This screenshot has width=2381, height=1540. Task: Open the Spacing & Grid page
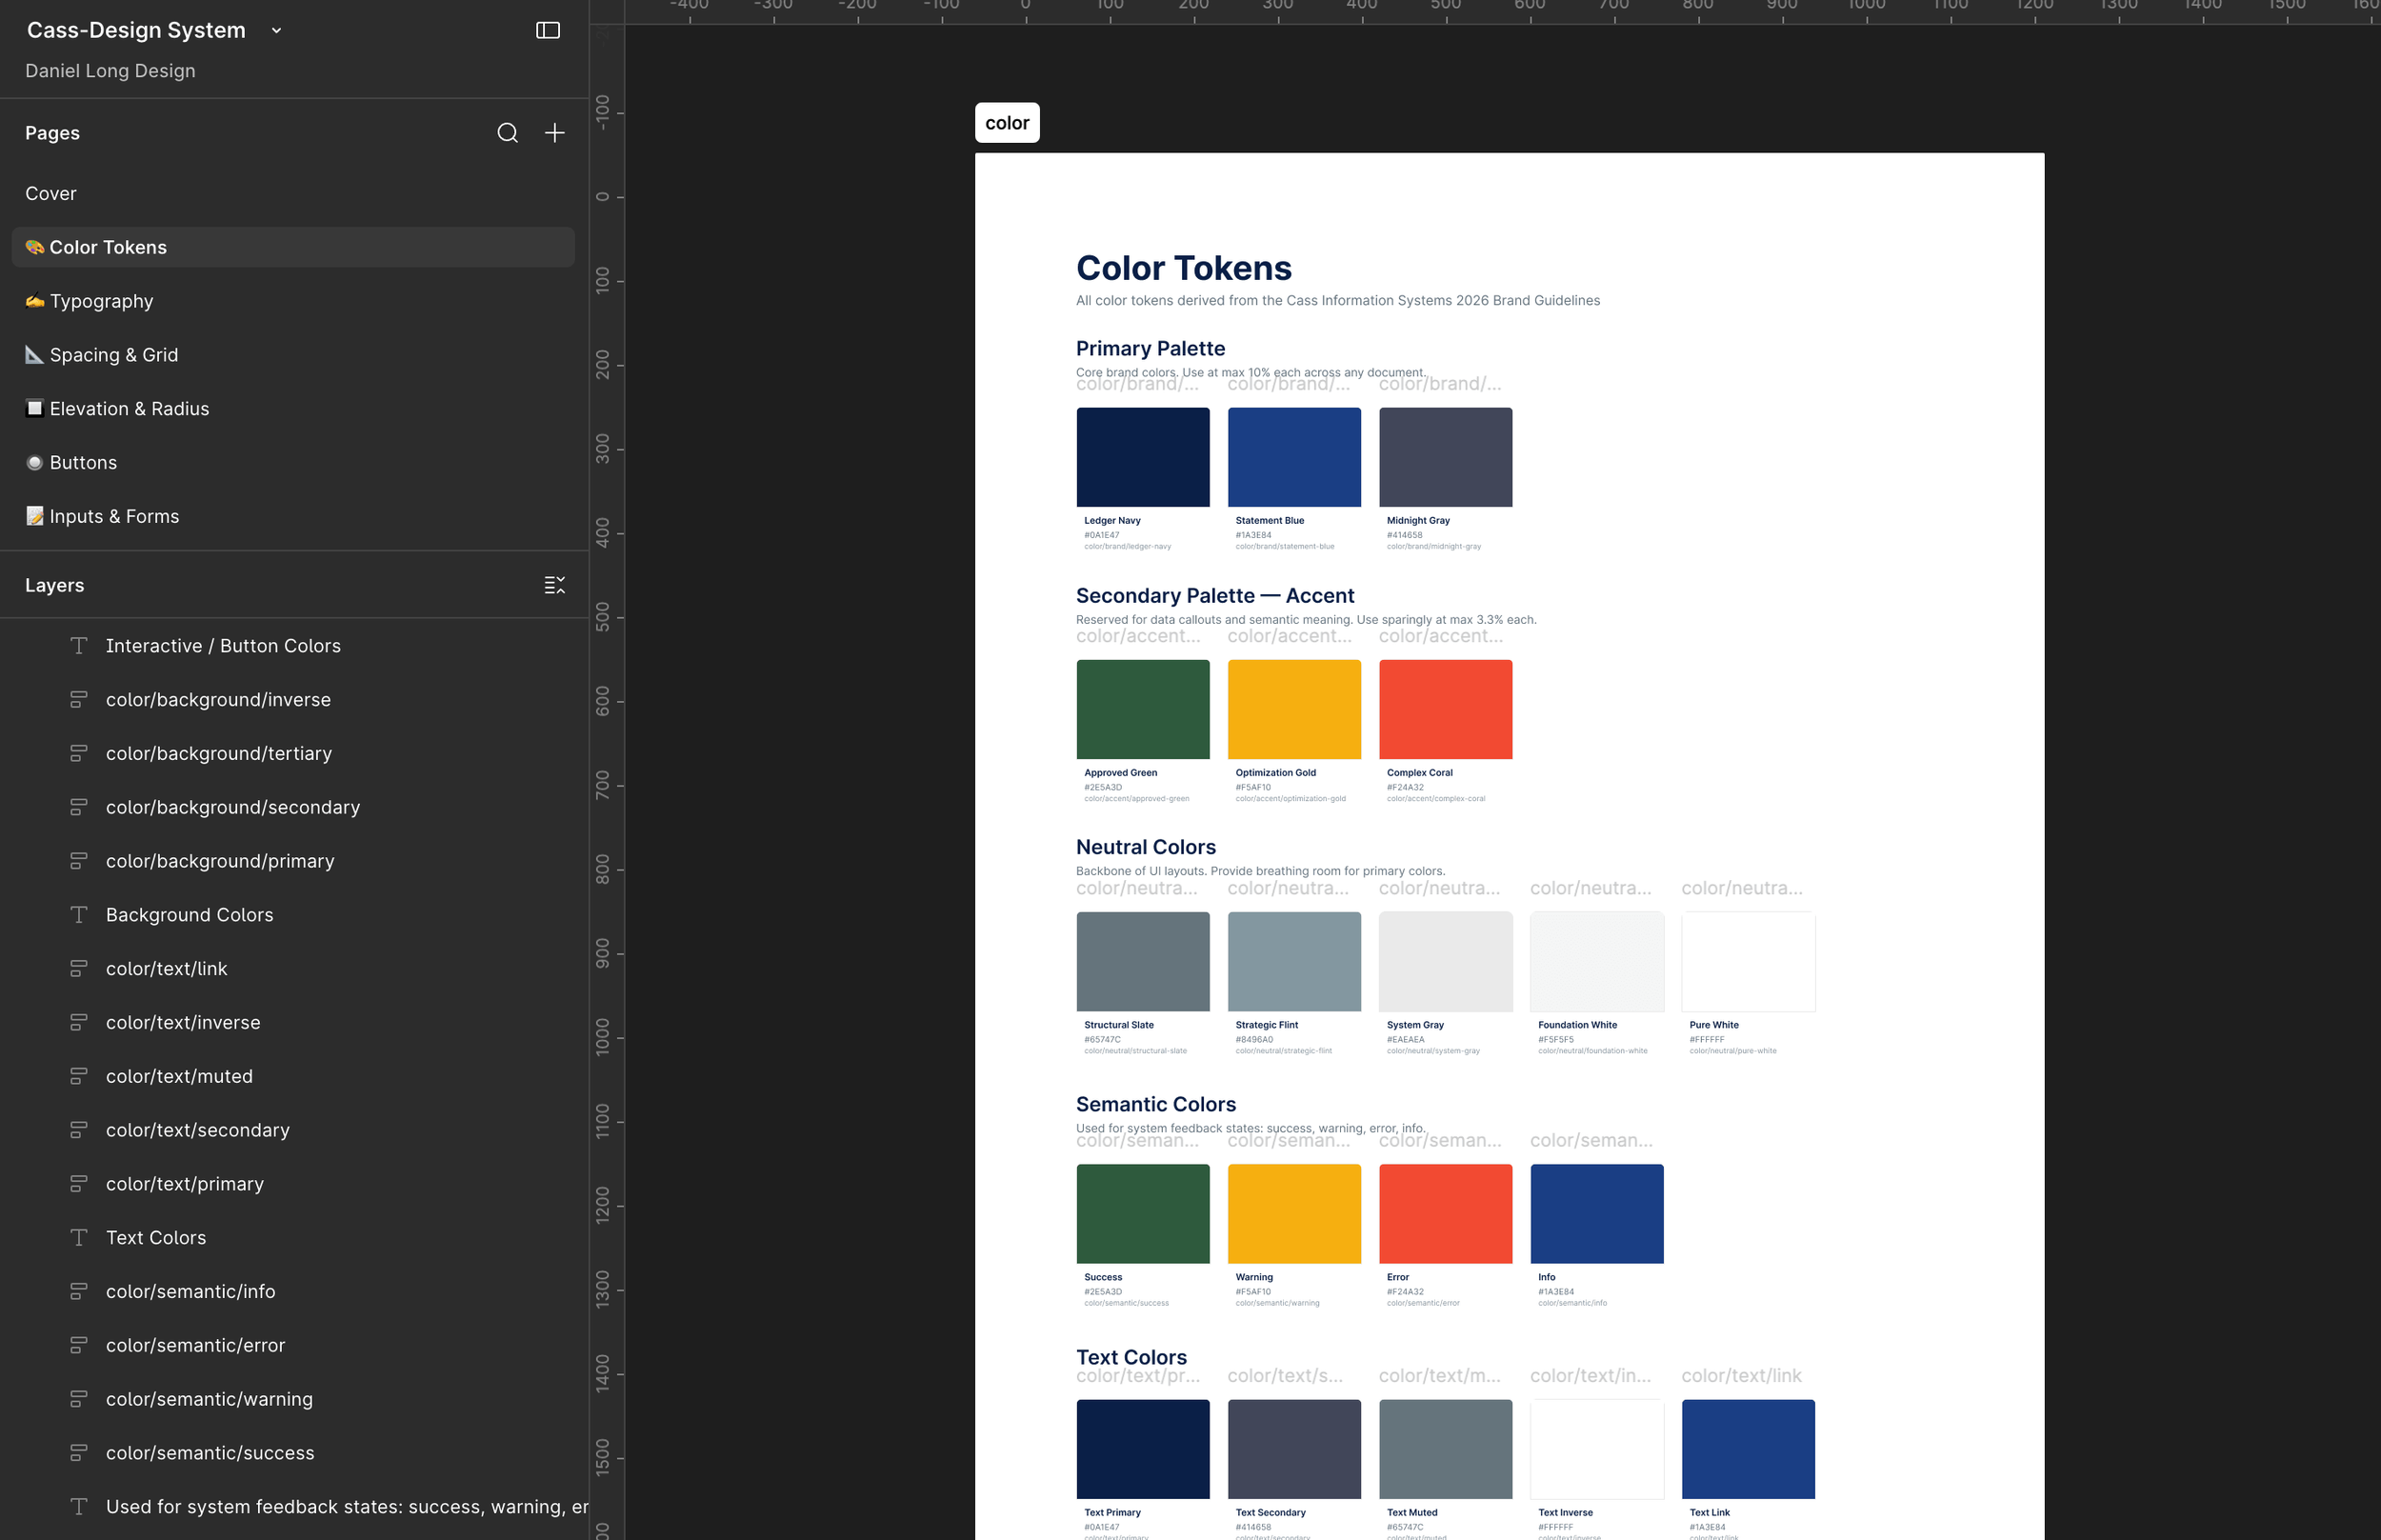coord(293,355)
